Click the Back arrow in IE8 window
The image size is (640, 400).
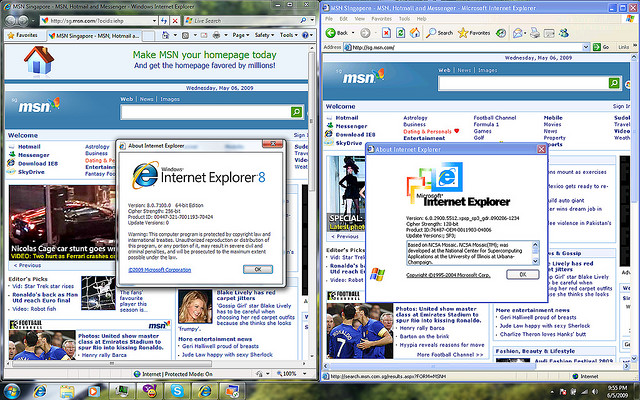pyautogui.click(x=10, y=20)
